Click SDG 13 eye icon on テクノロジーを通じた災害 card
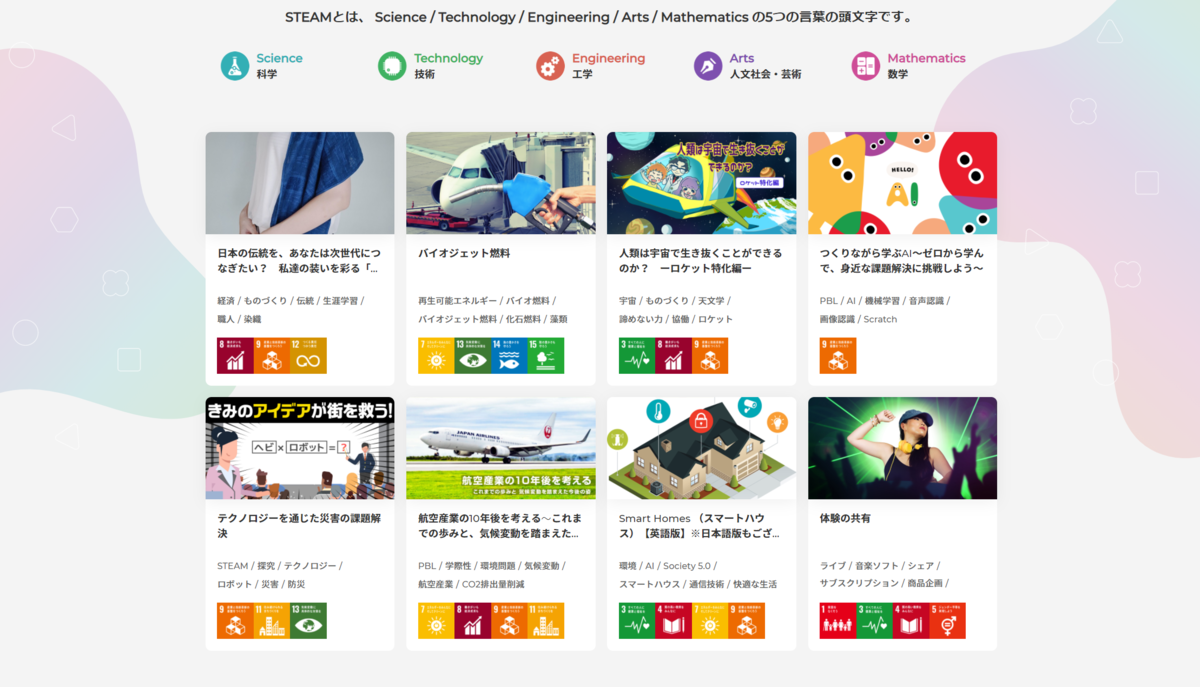 pyautogui.click(x=309, y=620)
